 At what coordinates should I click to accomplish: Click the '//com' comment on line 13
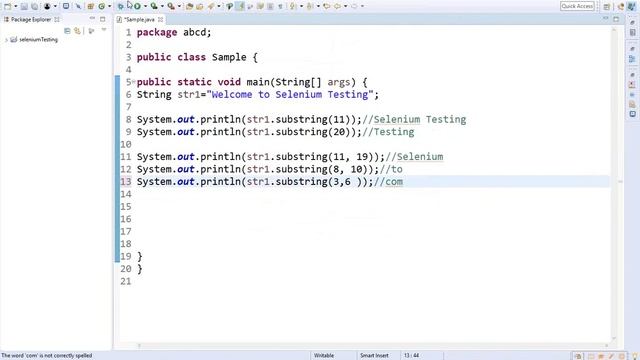pyautogui.click(x=388, y=182)
